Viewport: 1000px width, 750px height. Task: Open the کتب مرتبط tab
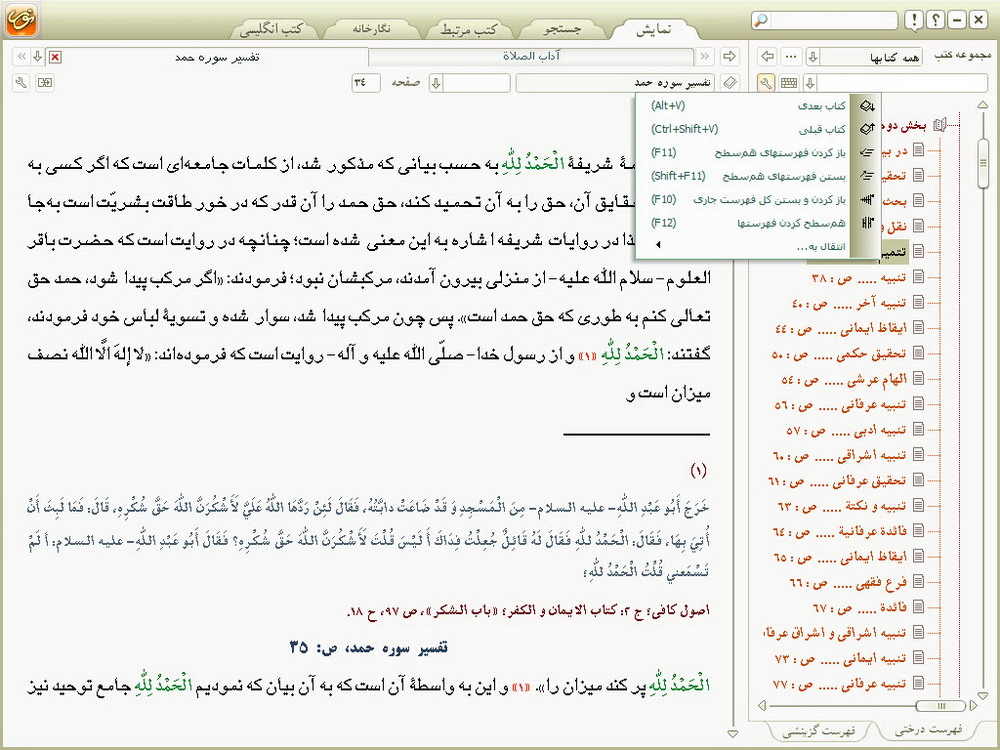tap(469, 29)
